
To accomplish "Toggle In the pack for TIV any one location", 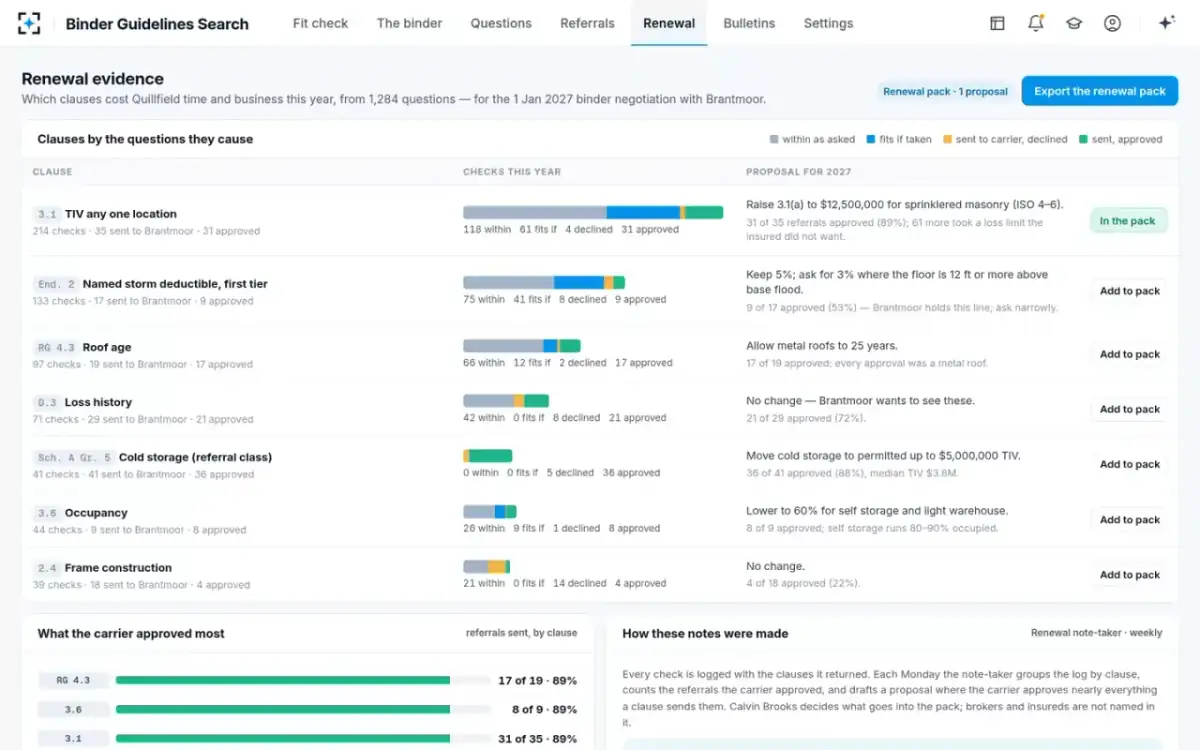I will 1128,221.
